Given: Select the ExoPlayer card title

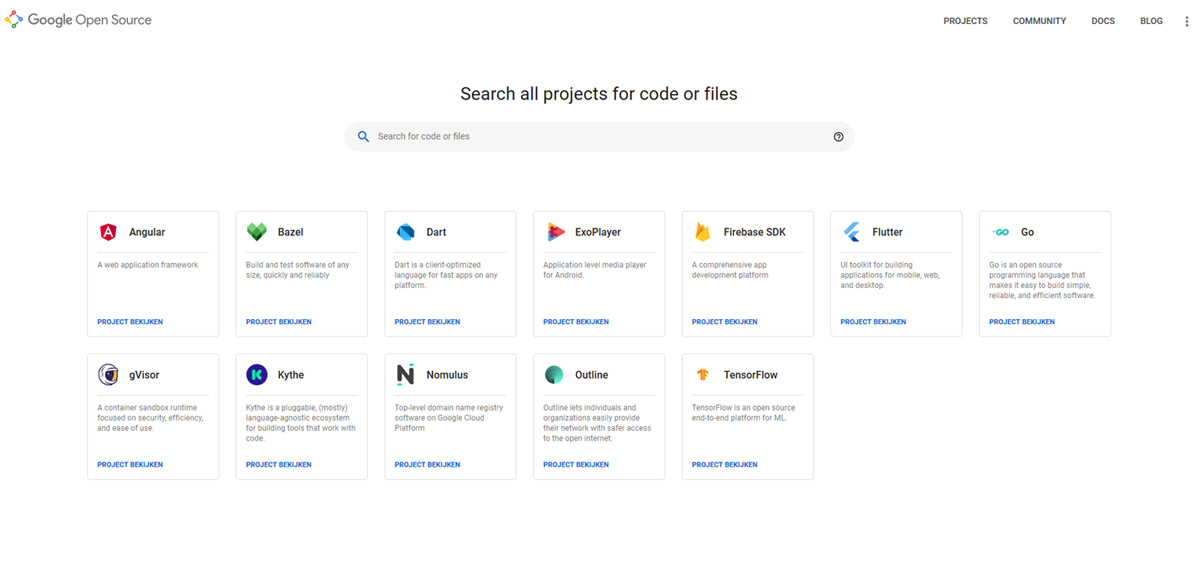Looking at the screenshot, I should pos(598,232).
